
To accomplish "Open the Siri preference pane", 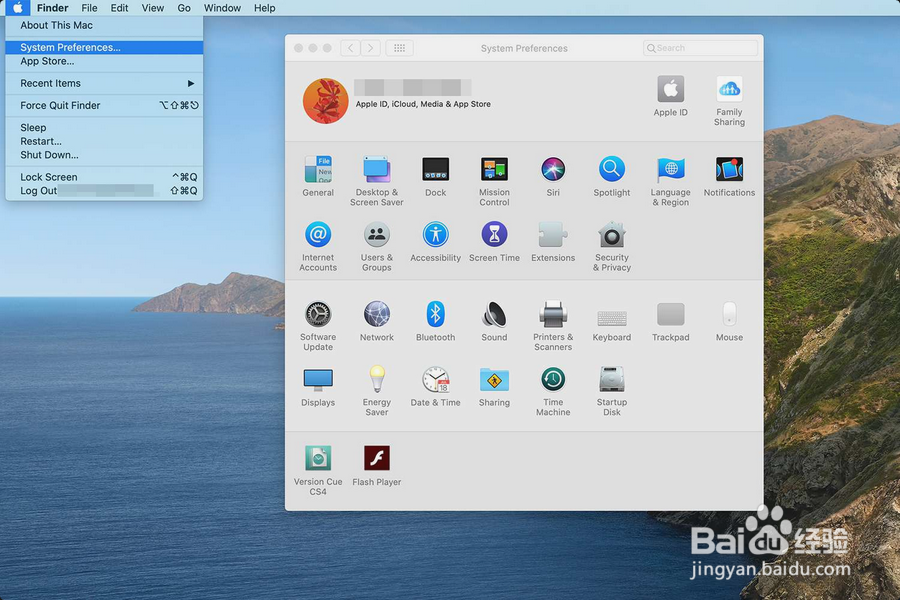I will pos(553,176).
